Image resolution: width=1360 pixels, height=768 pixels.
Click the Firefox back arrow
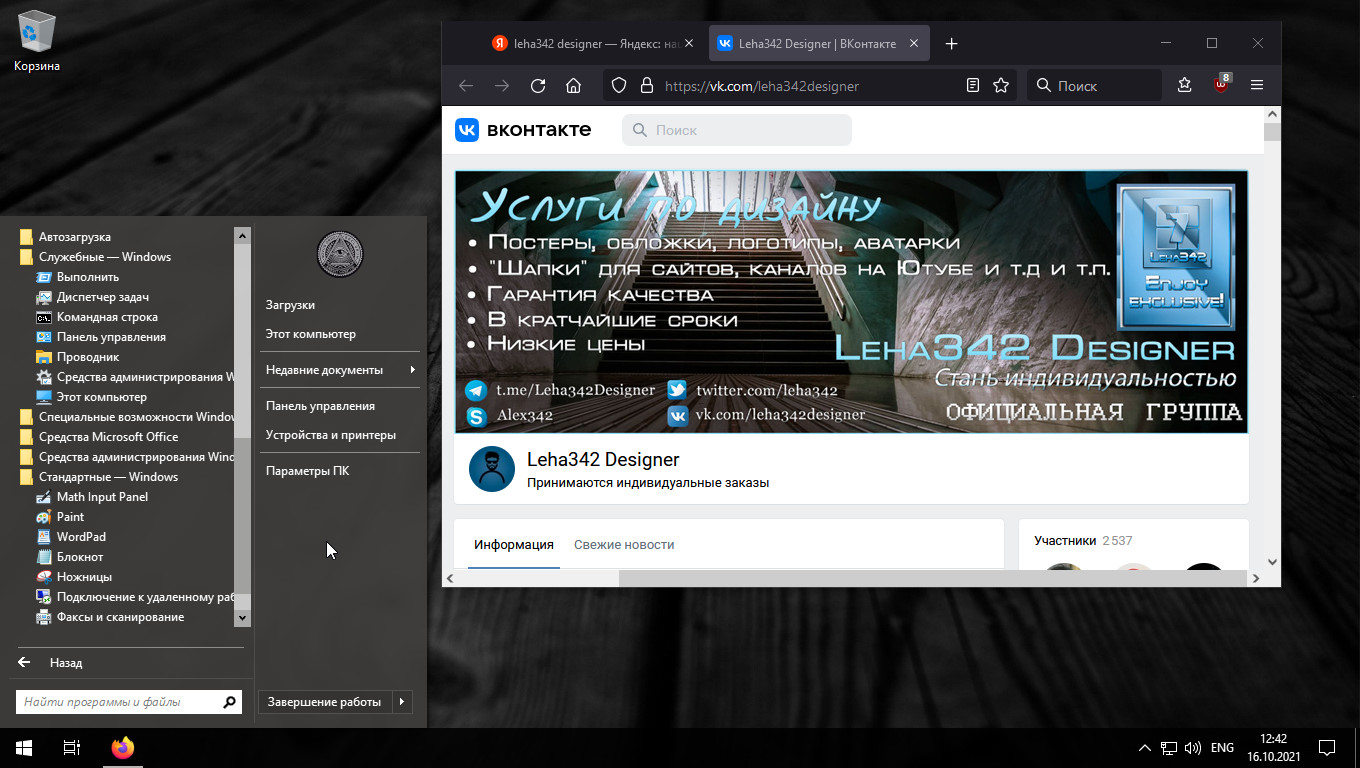tap(466, 86)
